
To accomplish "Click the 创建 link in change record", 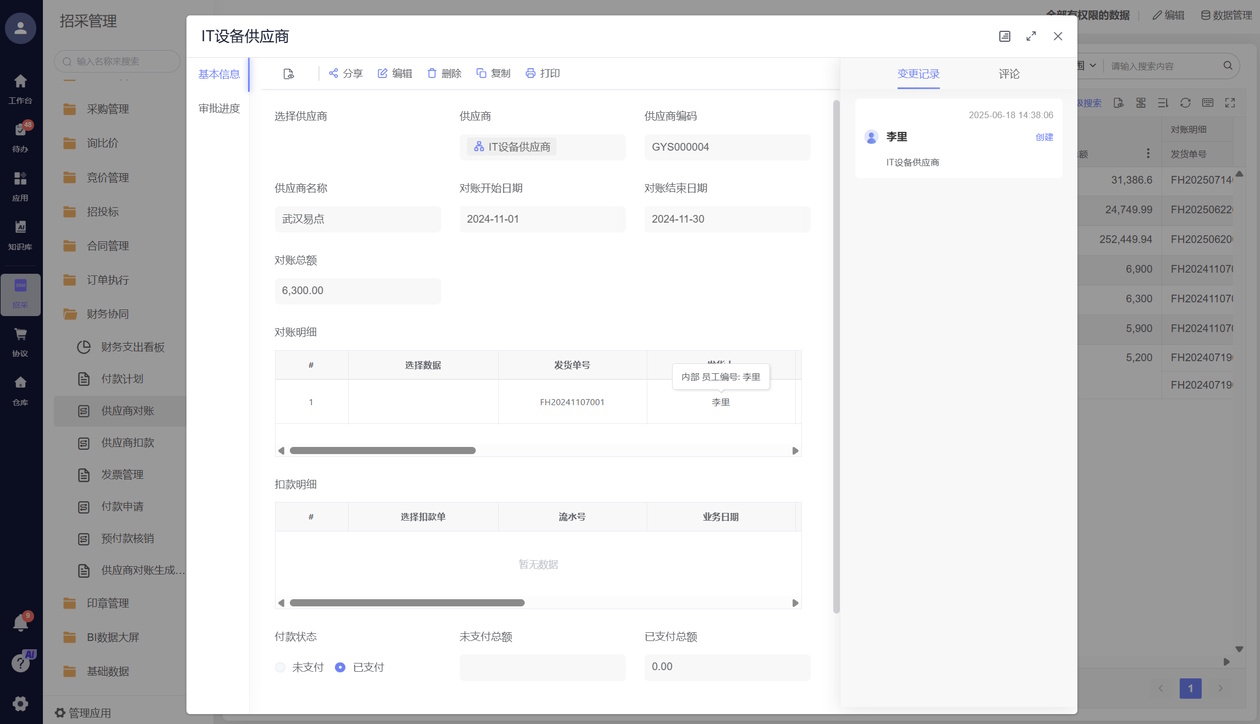I will pos(1044,137).
